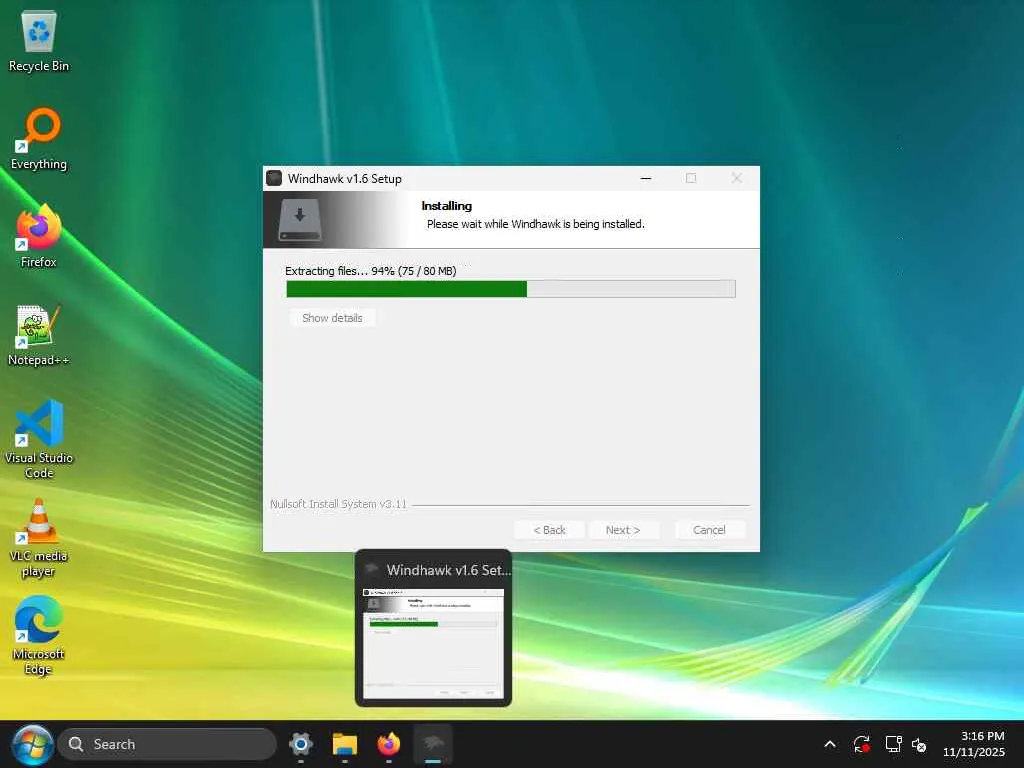
Task: Click the 'Windhawk v1.6 Setup' title text
Action: point(344,178)
